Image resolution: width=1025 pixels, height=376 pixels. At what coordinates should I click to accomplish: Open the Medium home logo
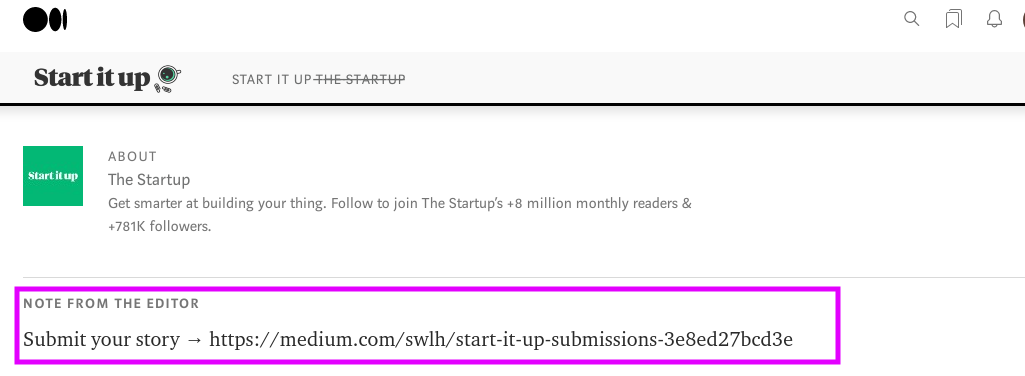[45, 20]
